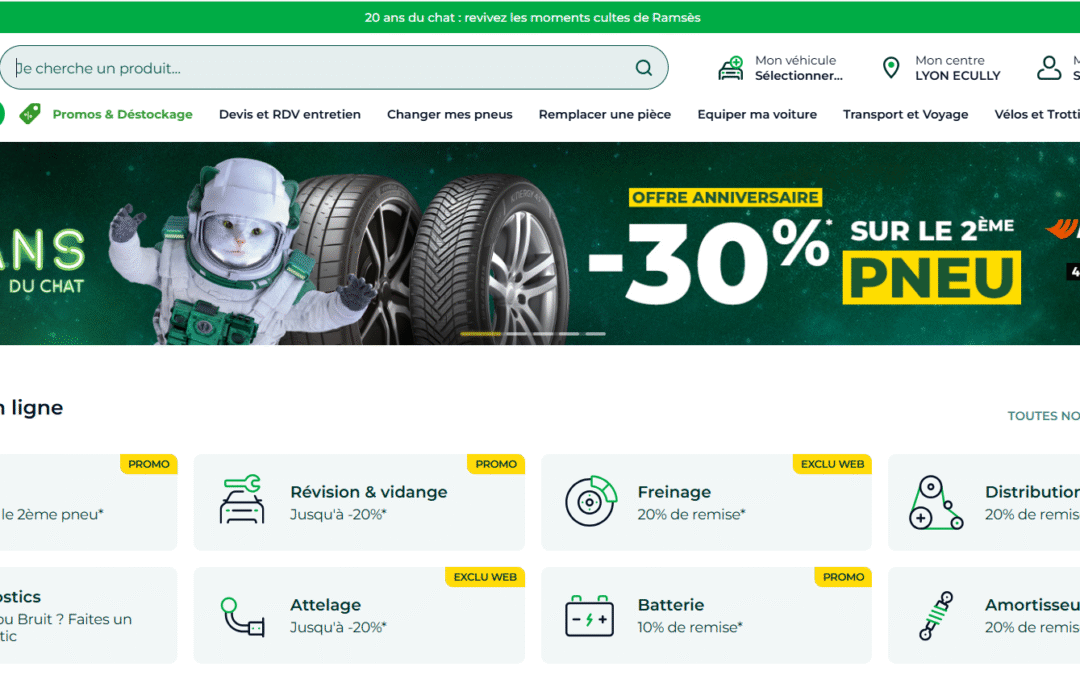Click the Transport et Voyage link

point(906,114)
